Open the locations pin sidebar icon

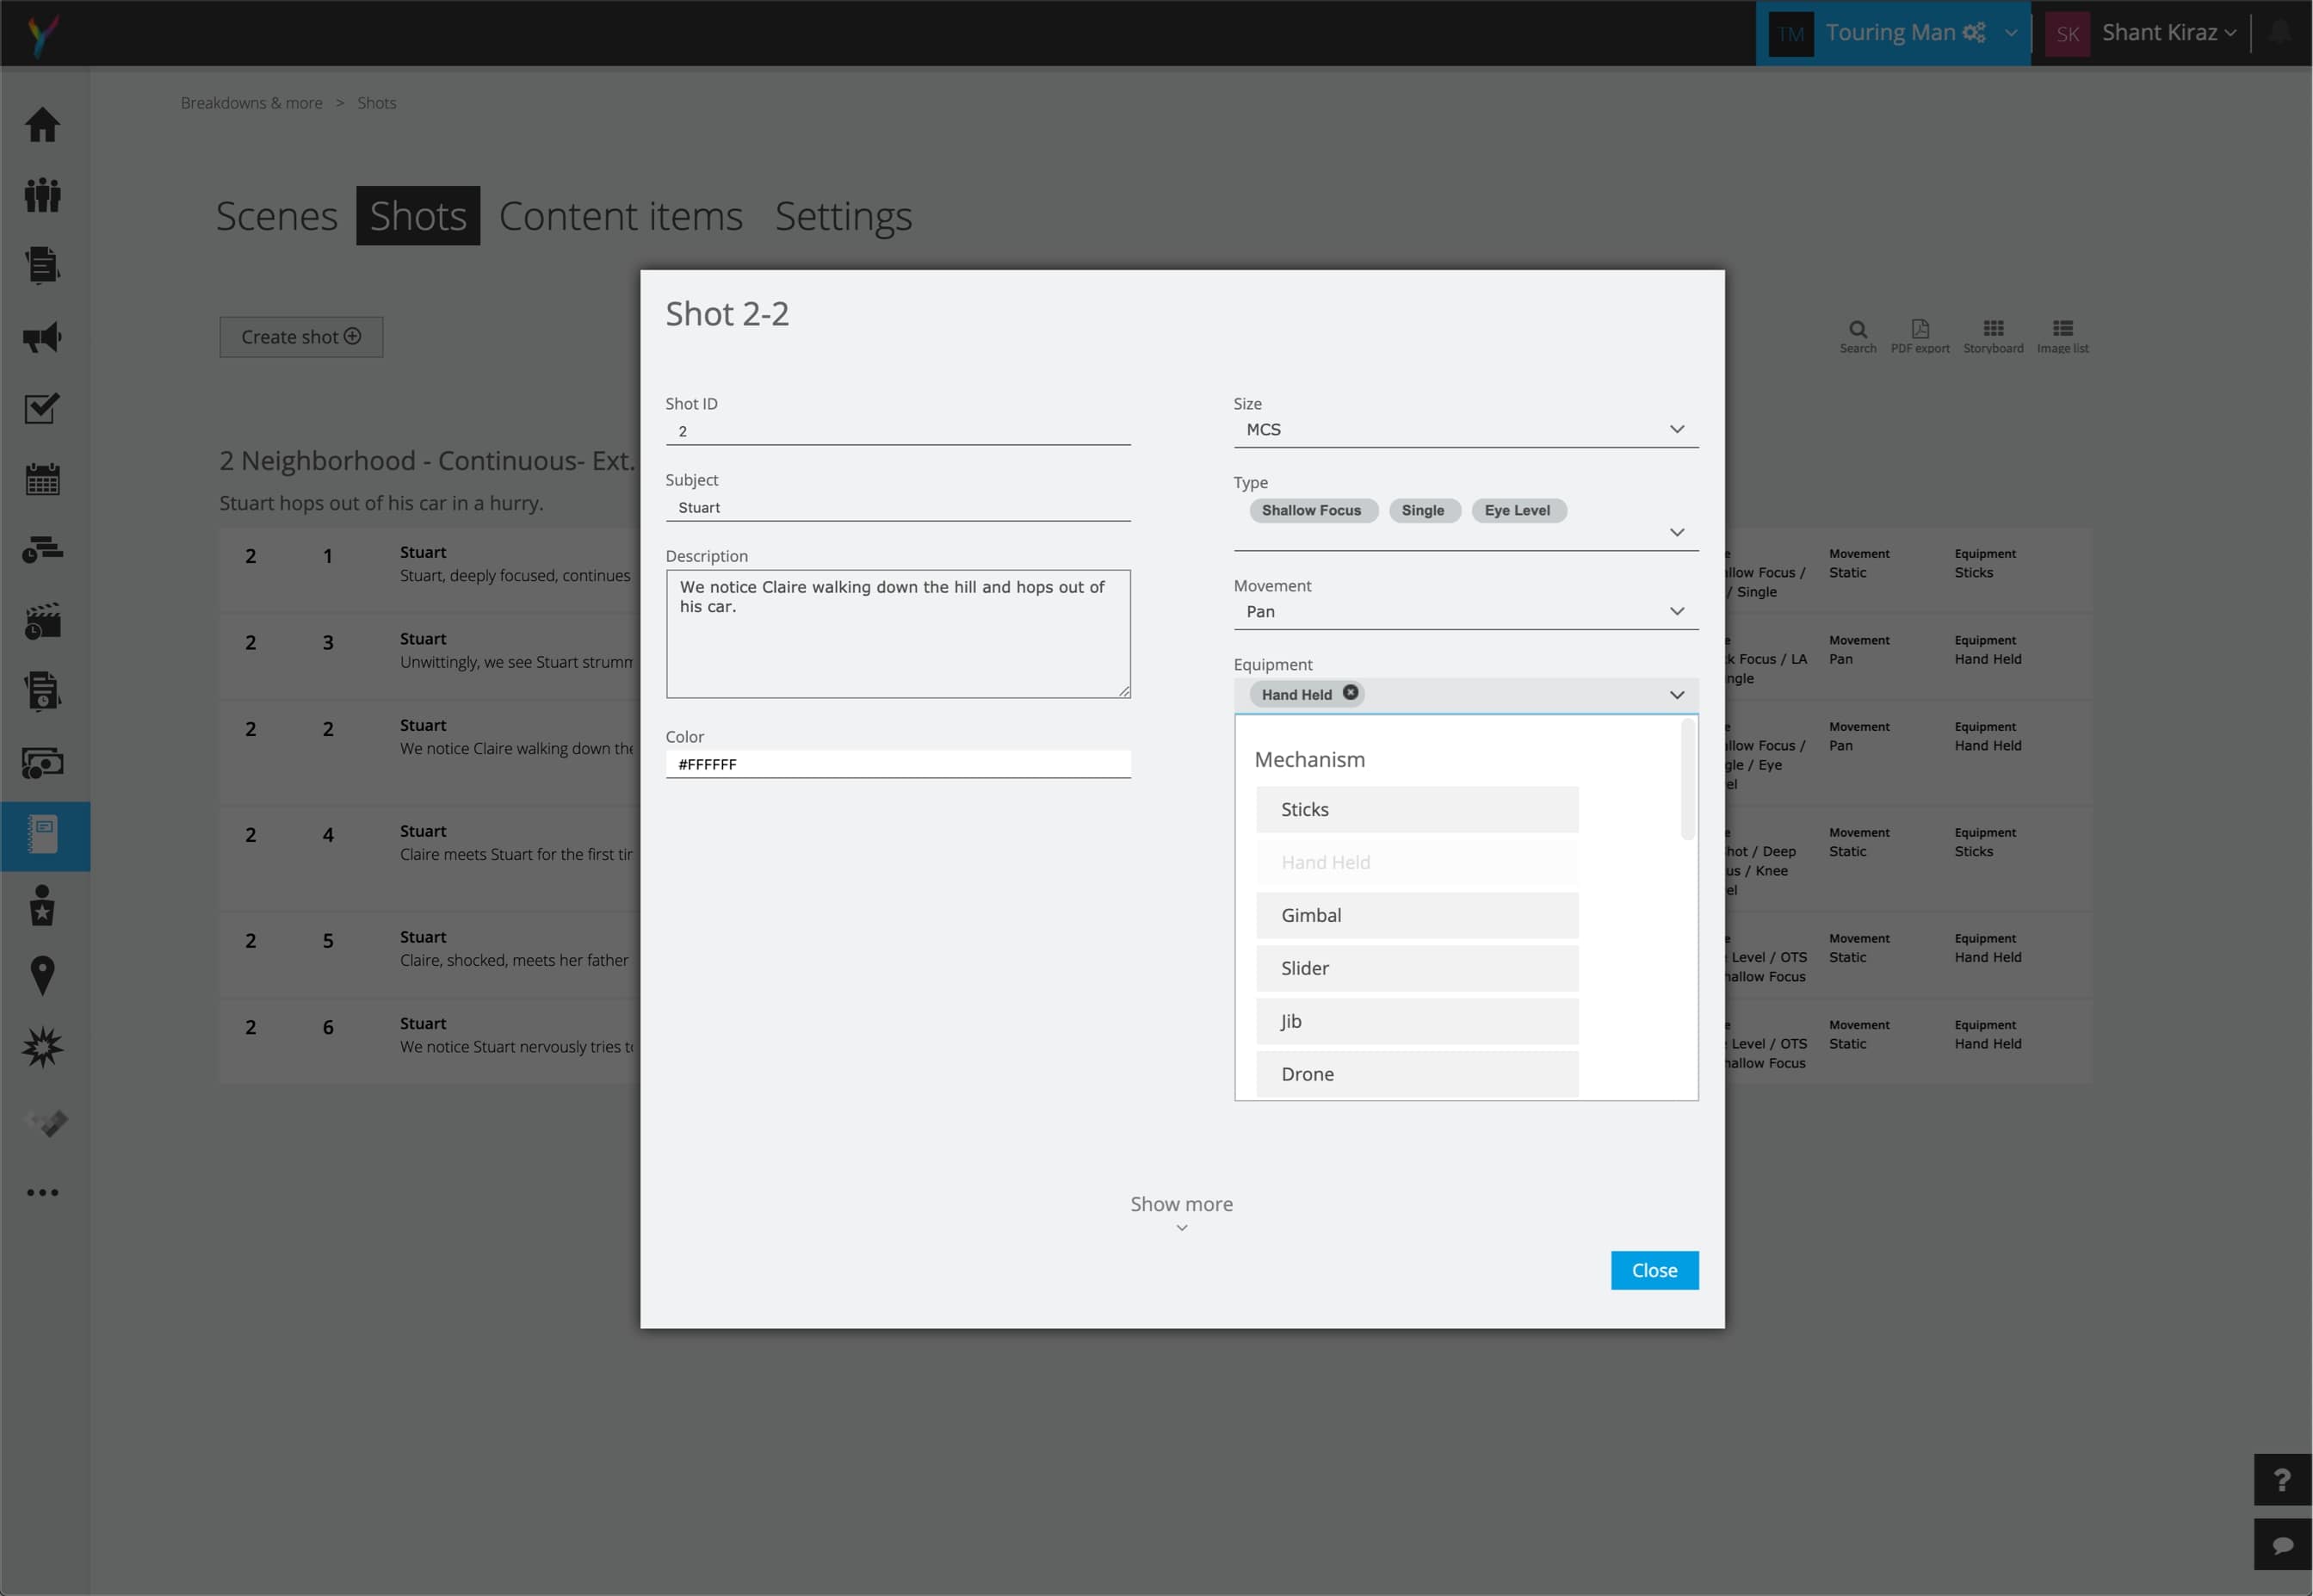pyautogui.click(x=42, y=976)
